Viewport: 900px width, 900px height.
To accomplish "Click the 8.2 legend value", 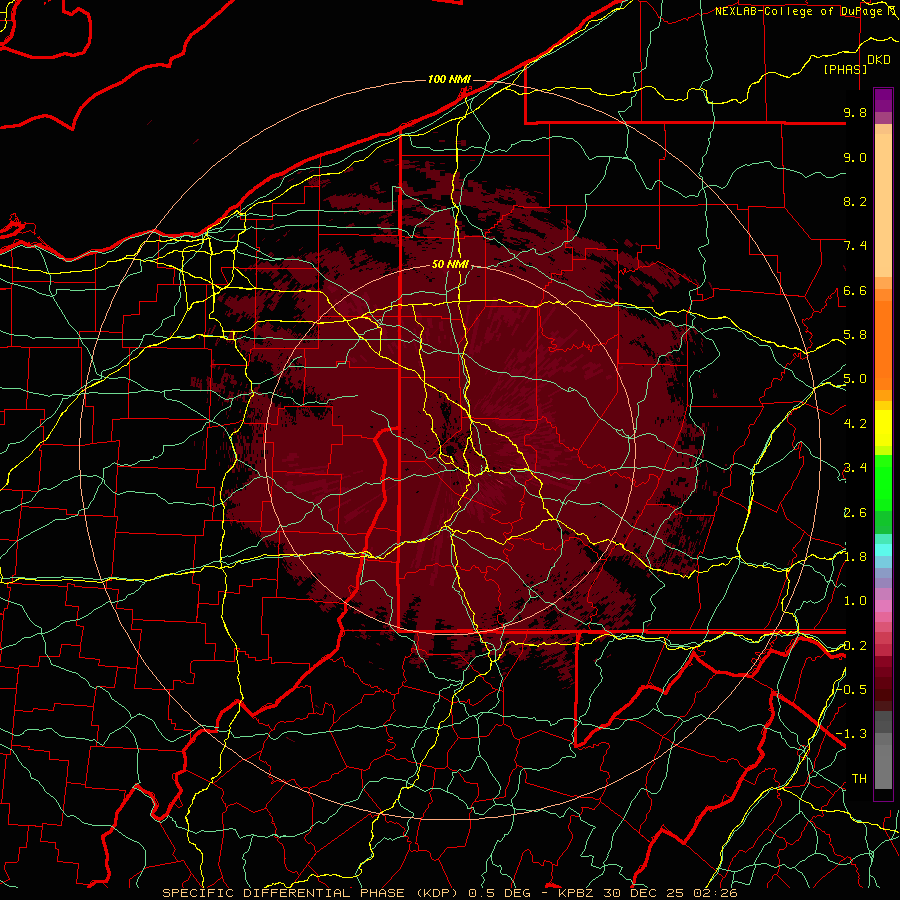I will (855, 201).
